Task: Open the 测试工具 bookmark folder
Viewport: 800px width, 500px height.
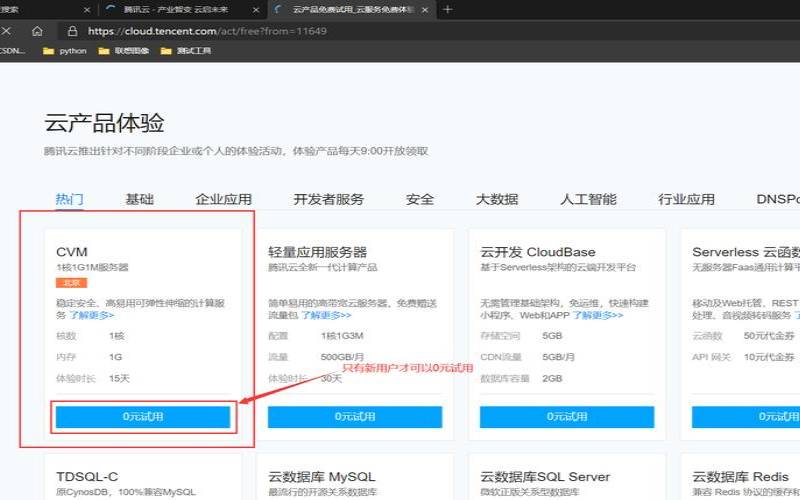Action: pyautogui.click(x=186, y=50)
